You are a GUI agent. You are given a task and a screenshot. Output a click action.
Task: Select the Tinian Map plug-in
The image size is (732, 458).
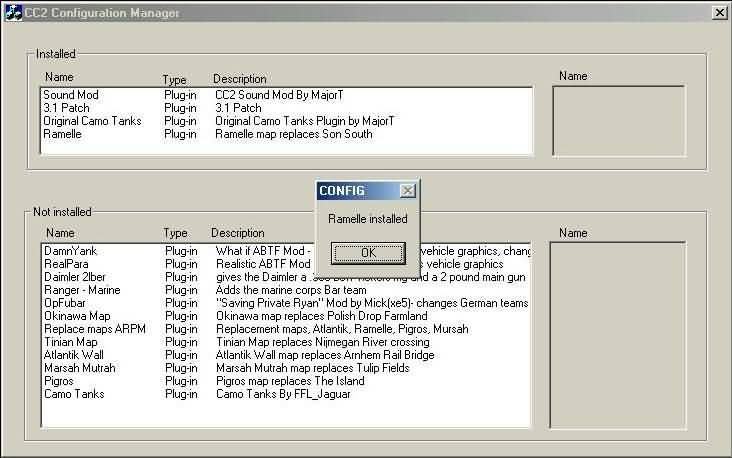click(x=71, y=342)
